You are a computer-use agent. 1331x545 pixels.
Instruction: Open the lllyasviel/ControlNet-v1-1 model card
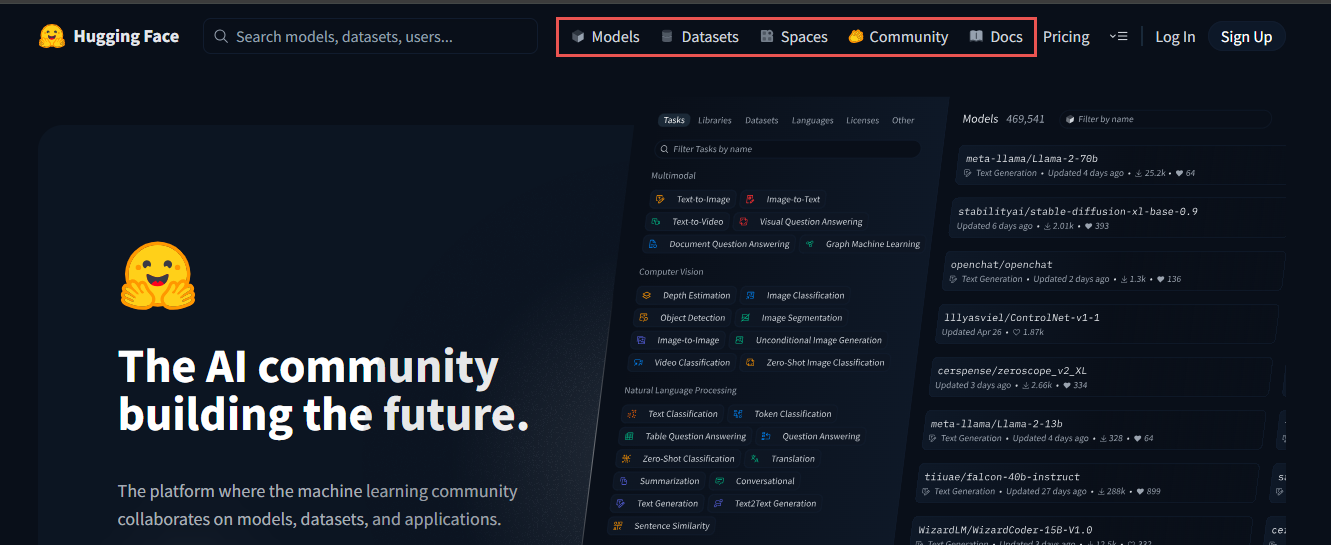click(x=1109, y=324)
